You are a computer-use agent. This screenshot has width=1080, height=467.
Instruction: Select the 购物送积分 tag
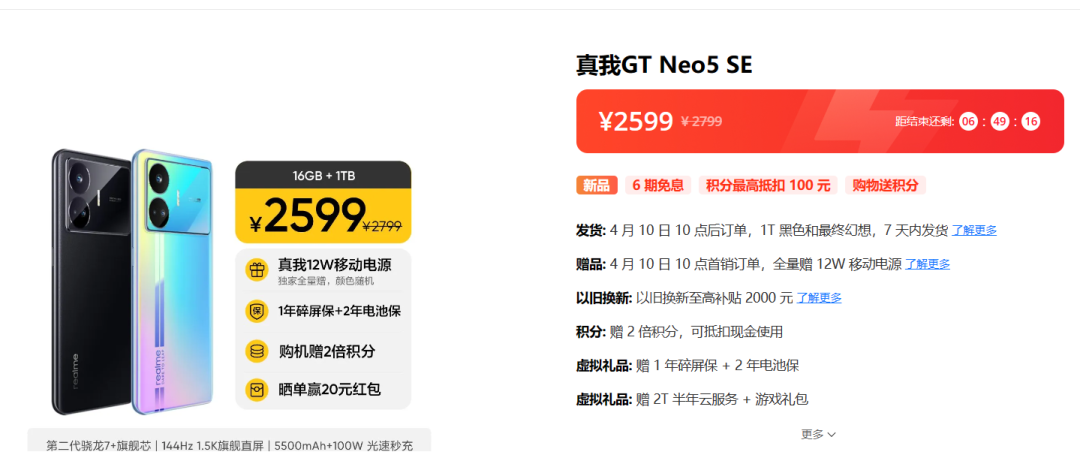pos(886,185)
